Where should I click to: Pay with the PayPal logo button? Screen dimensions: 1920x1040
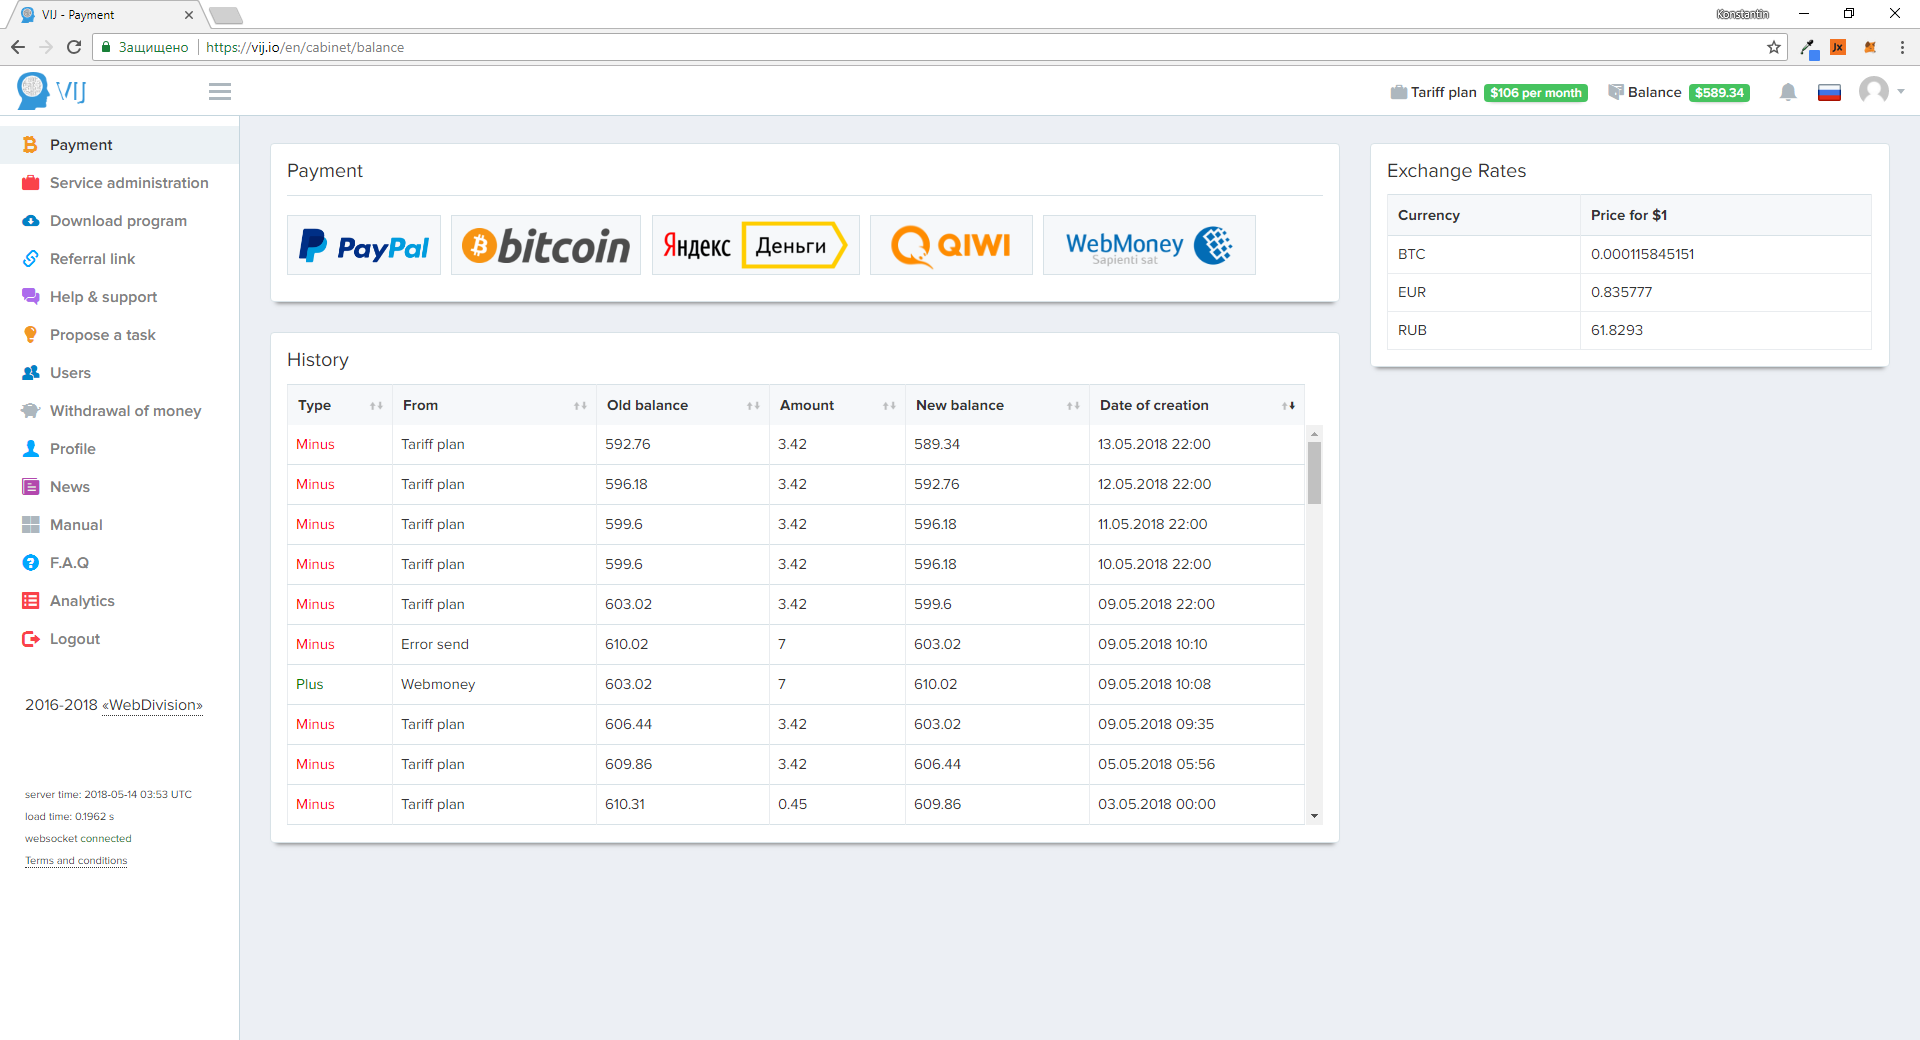(x=364, y=245)
